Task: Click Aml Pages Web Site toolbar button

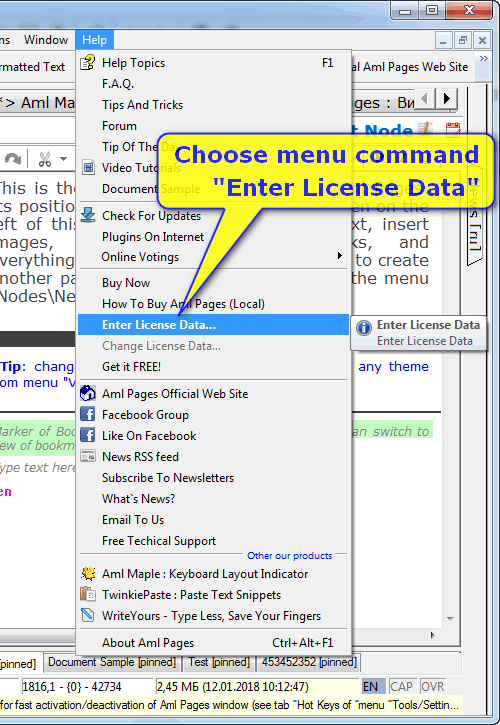Action: (x=410, y=67)
